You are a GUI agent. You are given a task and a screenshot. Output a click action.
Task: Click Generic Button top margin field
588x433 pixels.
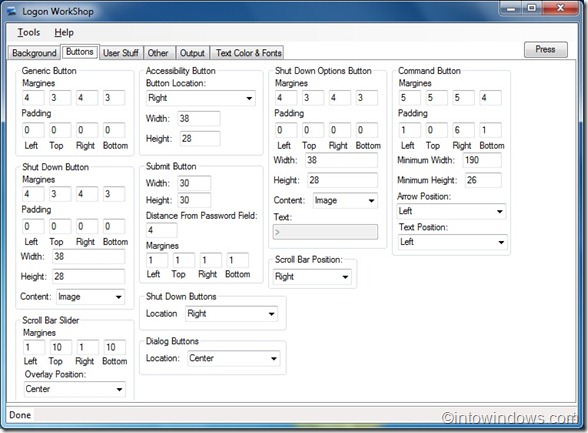click(x=60, y=98)
